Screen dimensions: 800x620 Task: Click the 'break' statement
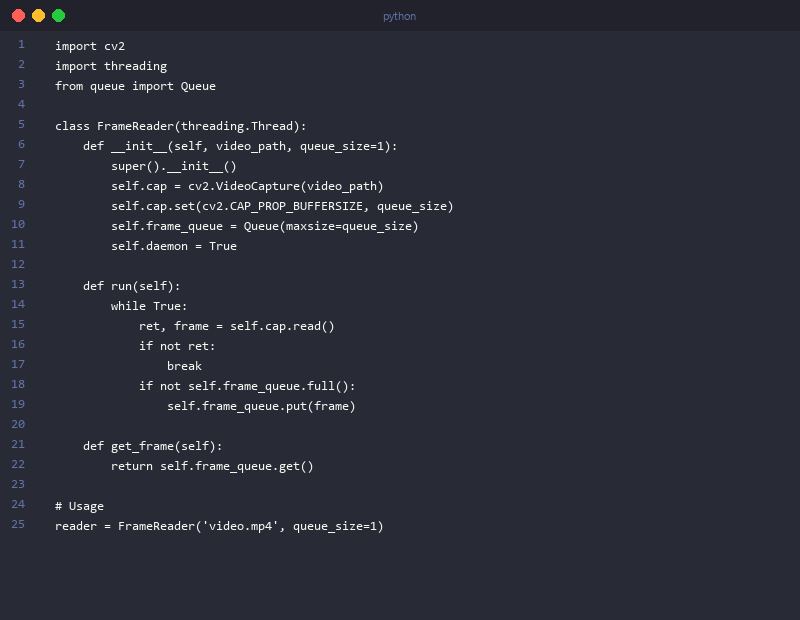coord(184,366)
